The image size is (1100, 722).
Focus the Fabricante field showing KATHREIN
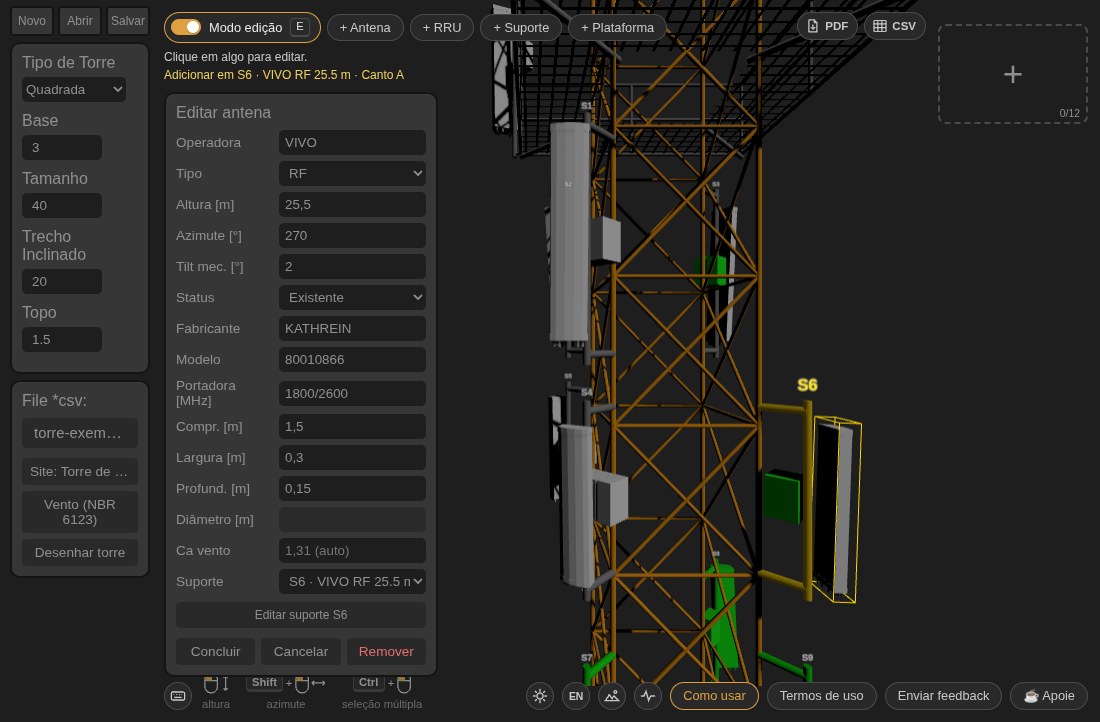tap(352, 328)
